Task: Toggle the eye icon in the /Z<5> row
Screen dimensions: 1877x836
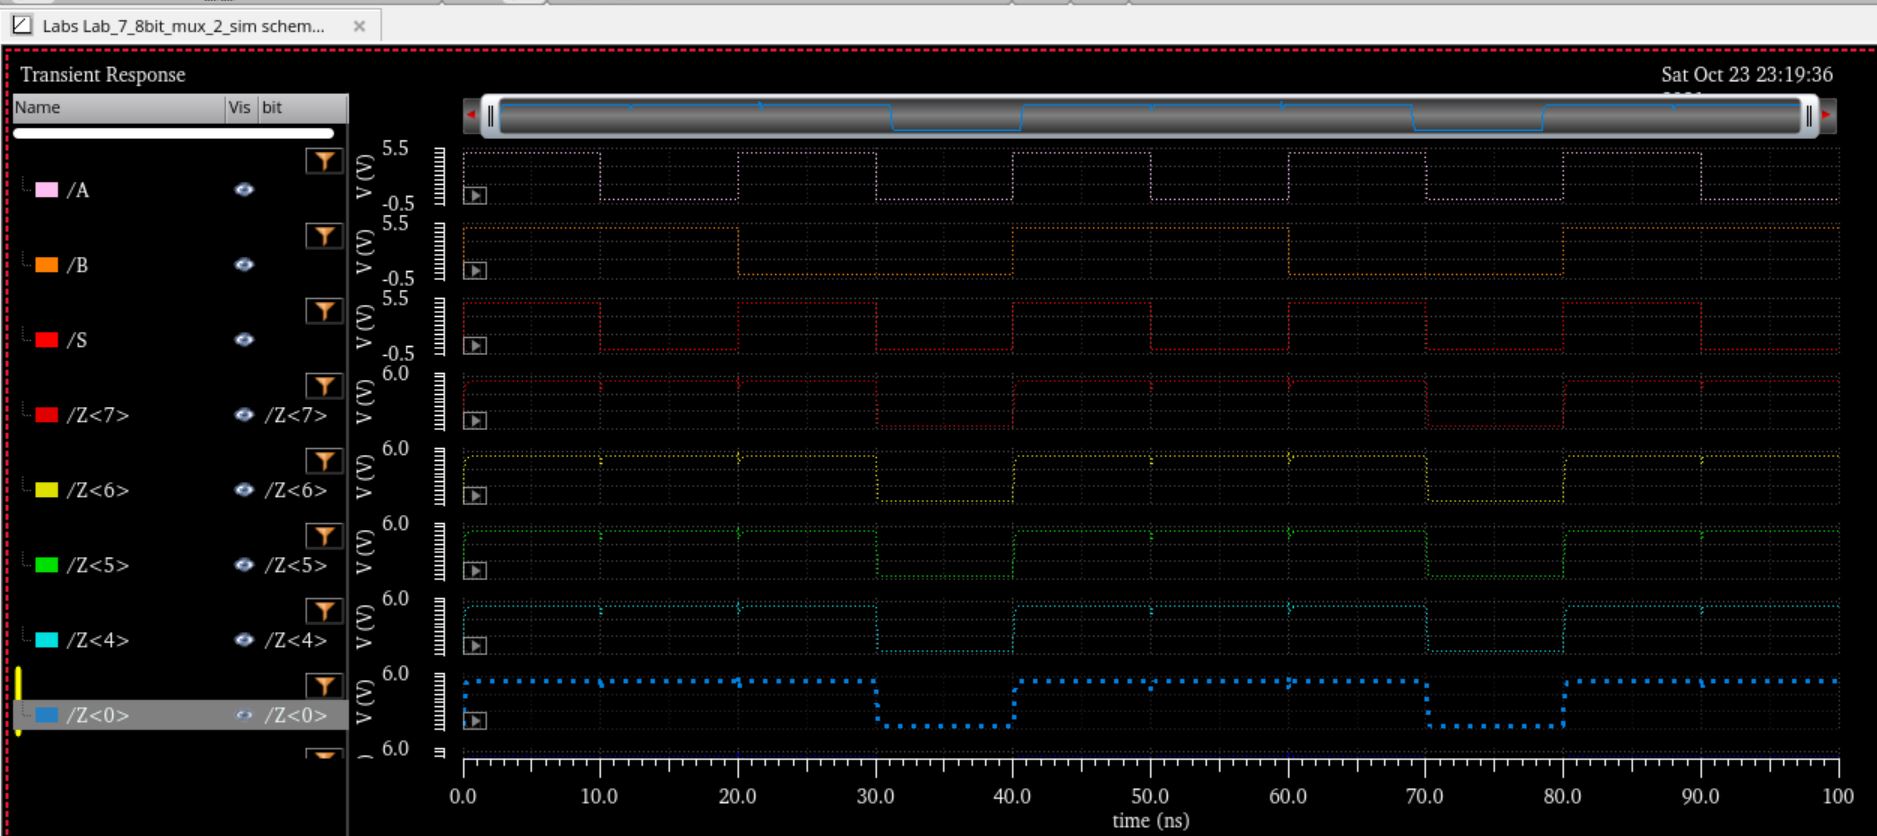Action: tap(244, 565)
